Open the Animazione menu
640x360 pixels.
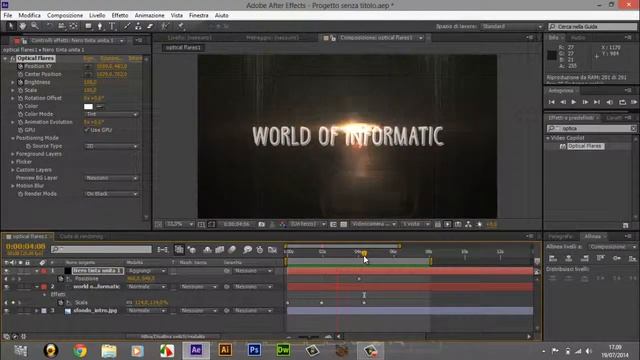[149, 15]
